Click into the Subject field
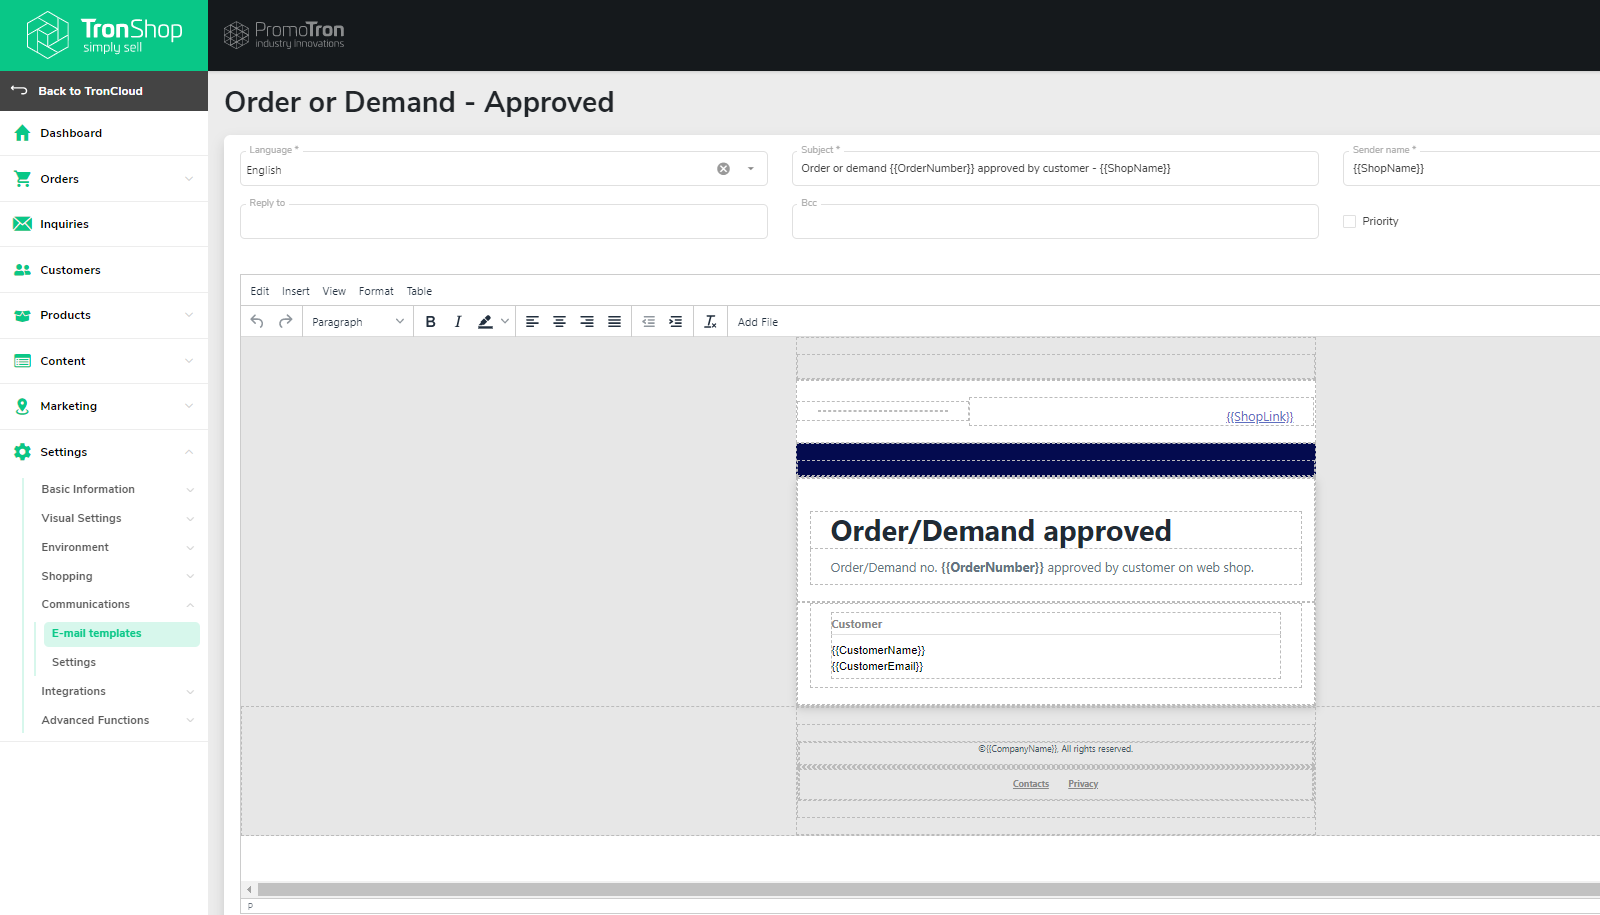Viewport: 1600px width, 915px height. (x=1055, y=168)
